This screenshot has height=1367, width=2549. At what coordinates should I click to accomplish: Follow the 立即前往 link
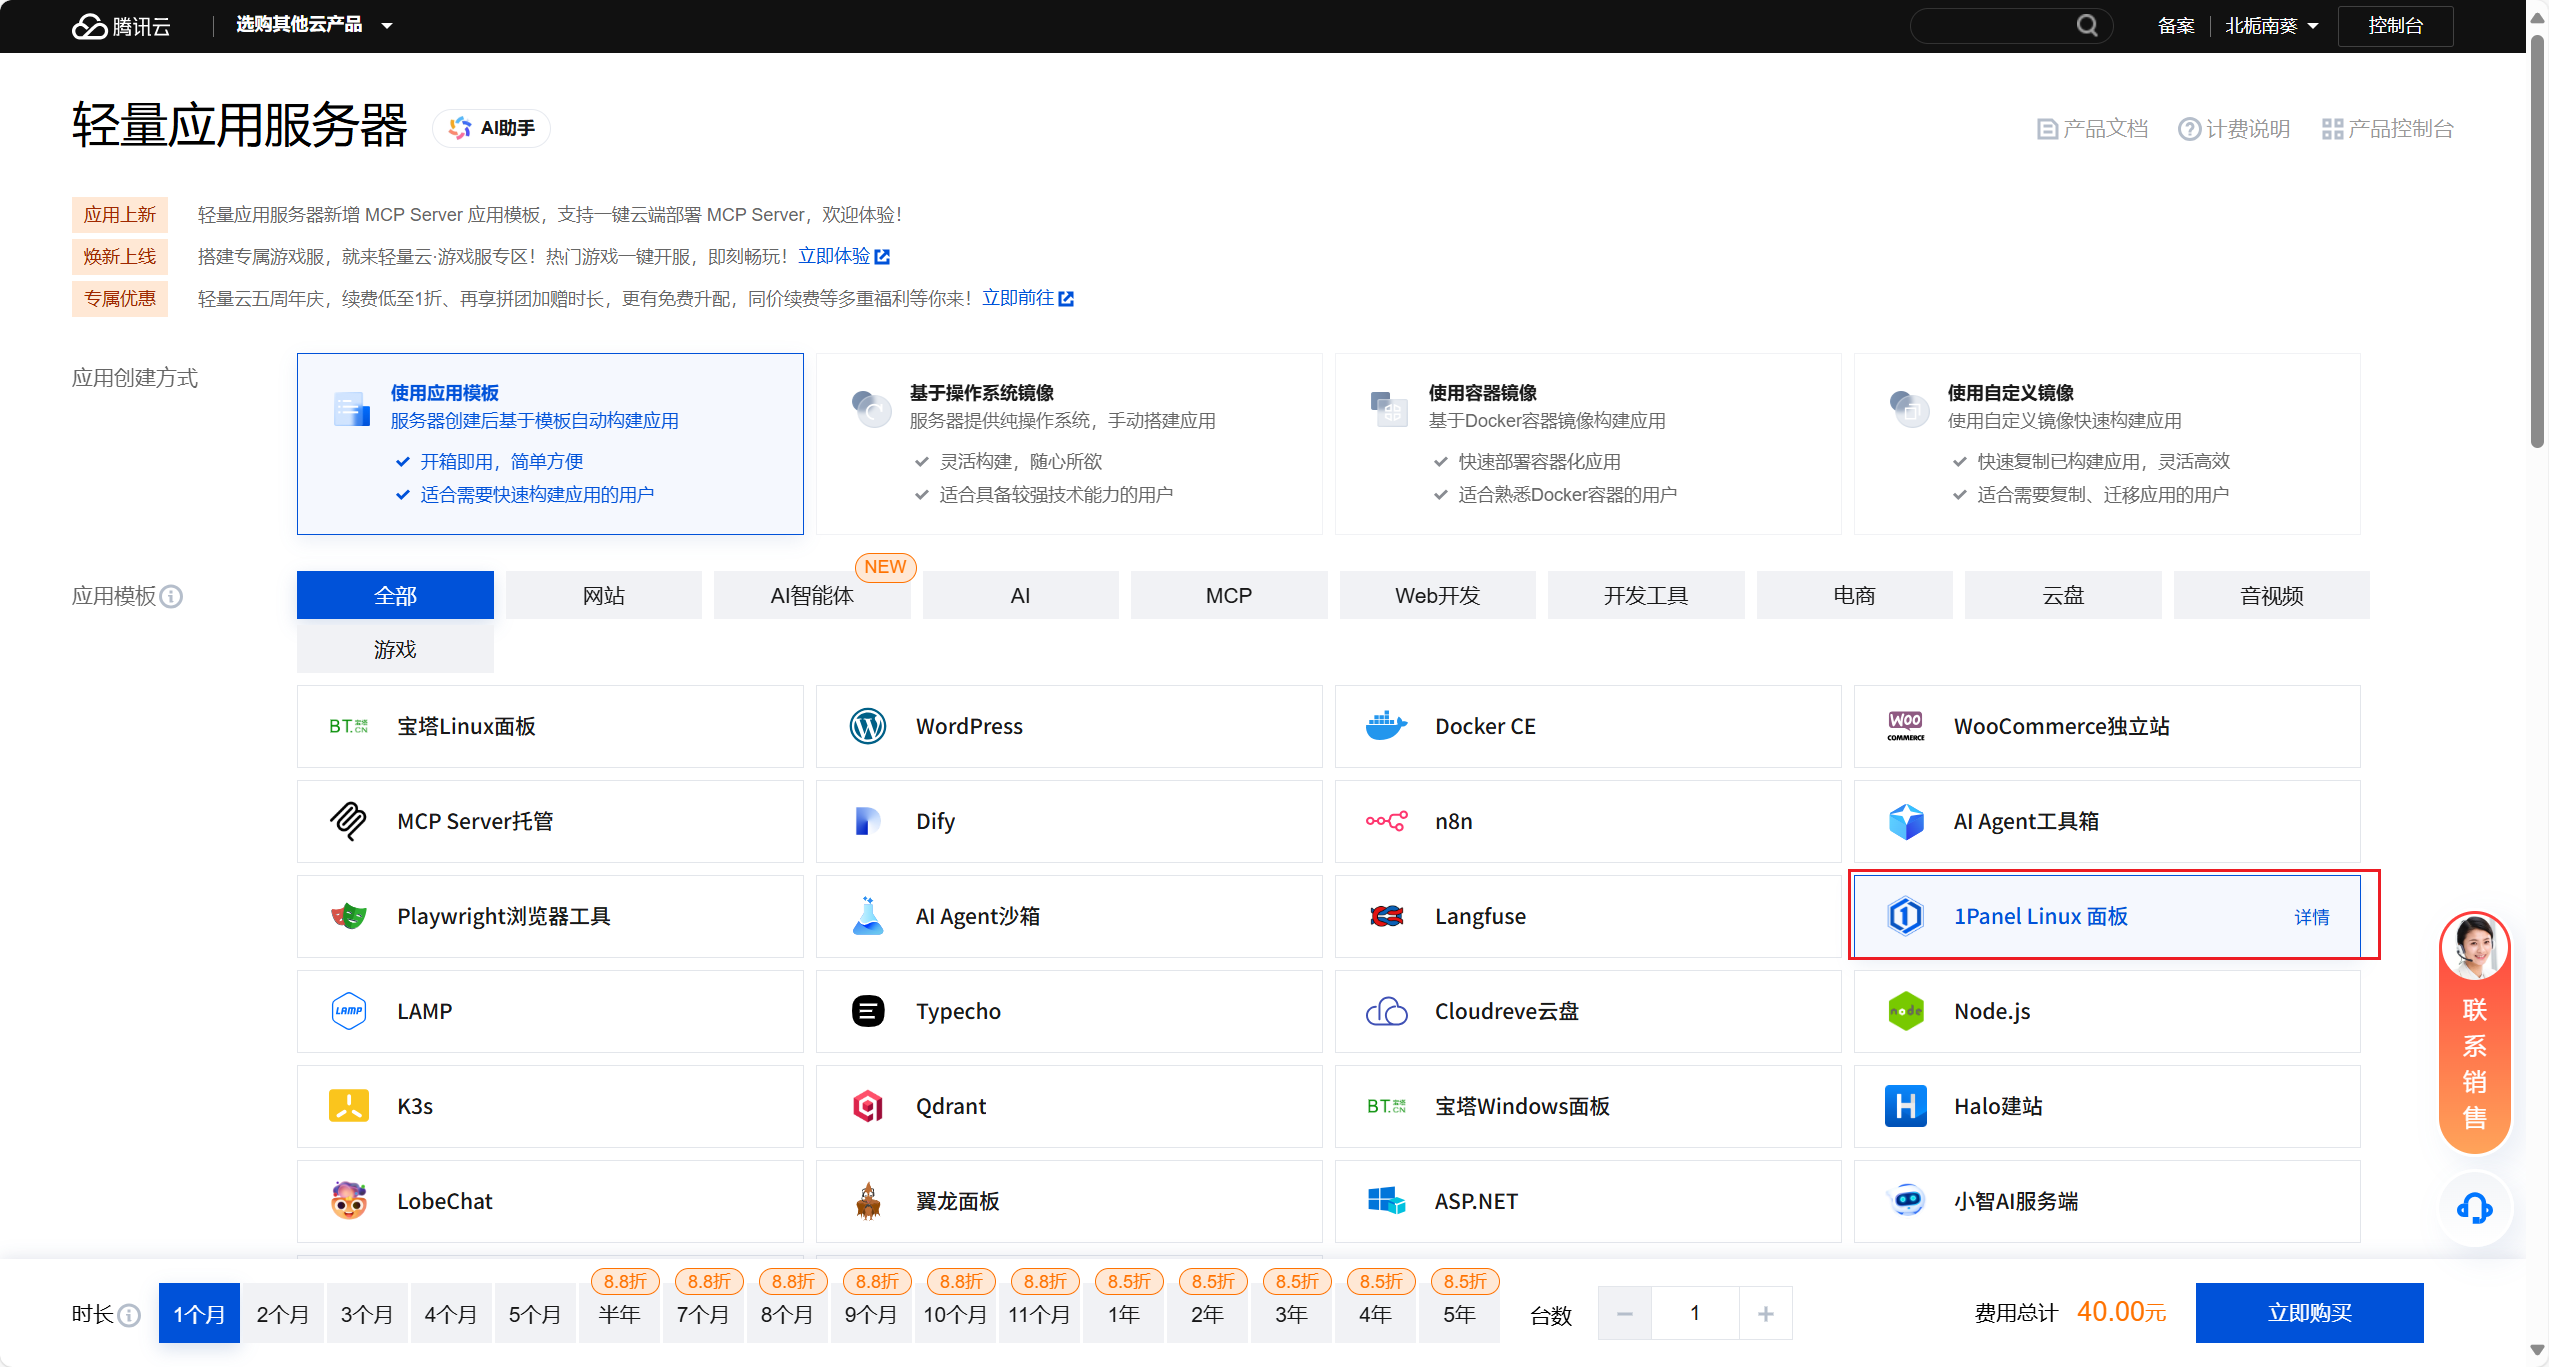(1028, 298)
